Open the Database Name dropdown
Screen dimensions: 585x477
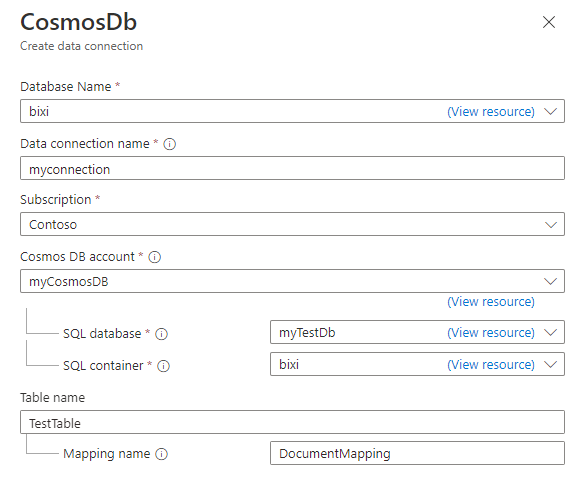(x=292, y=111)
